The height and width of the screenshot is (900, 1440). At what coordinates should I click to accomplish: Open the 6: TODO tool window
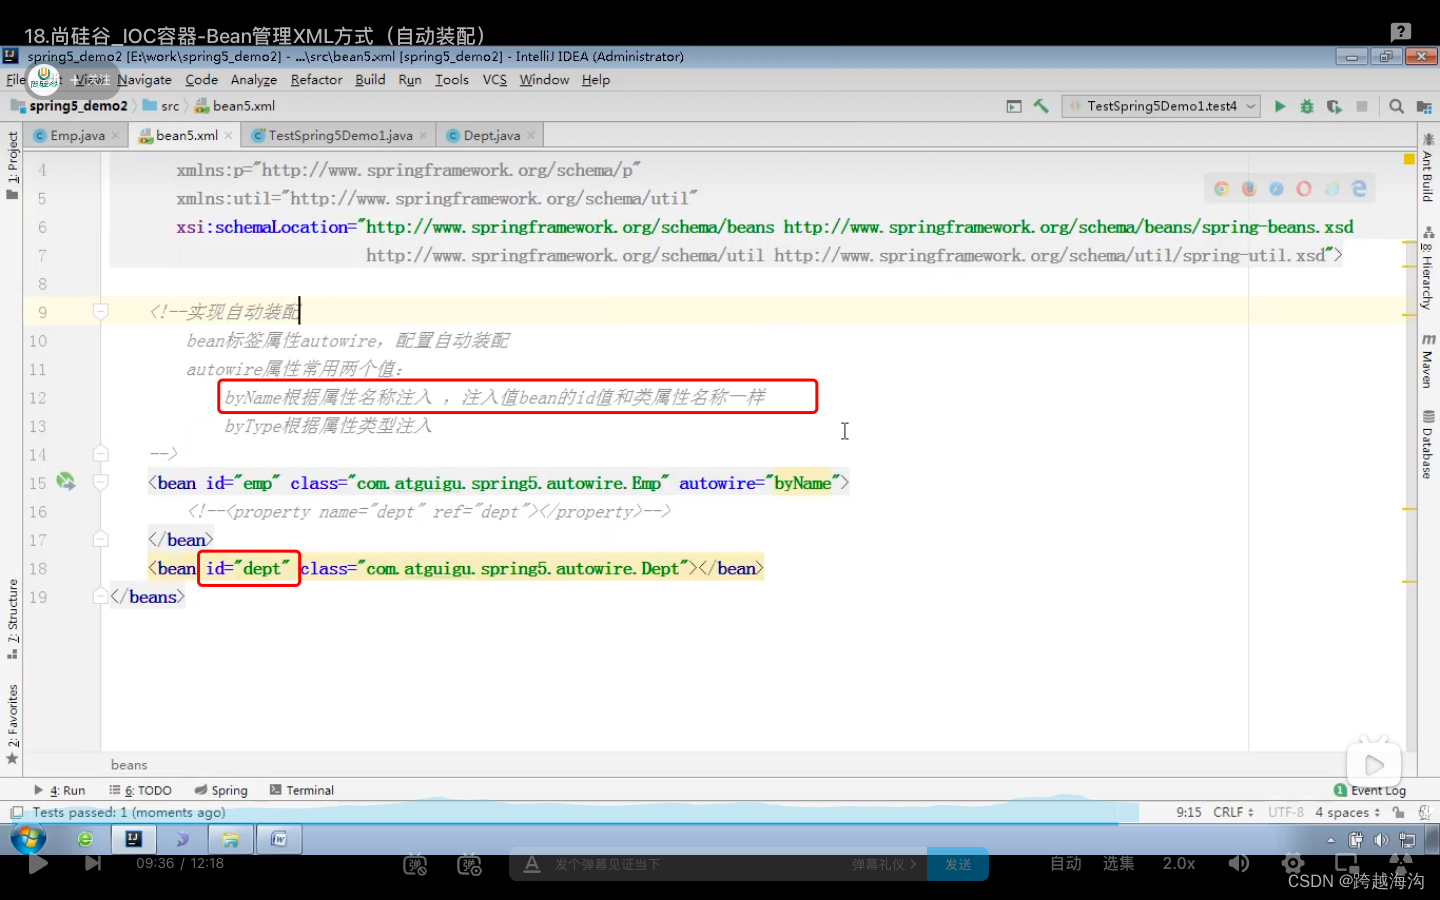pos(141,790)
